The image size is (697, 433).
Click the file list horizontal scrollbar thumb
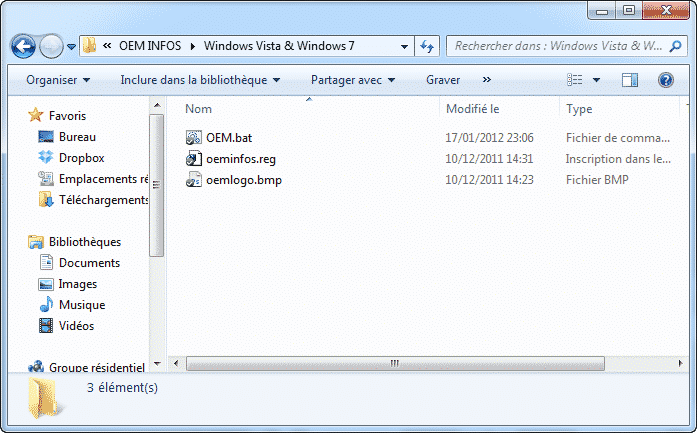coord(395,364)
